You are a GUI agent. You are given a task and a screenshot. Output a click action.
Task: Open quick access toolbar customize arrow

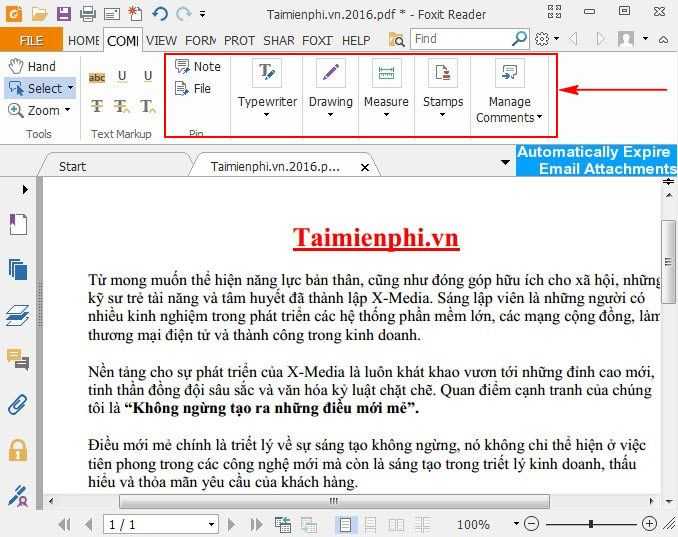[x=202, y=14]
